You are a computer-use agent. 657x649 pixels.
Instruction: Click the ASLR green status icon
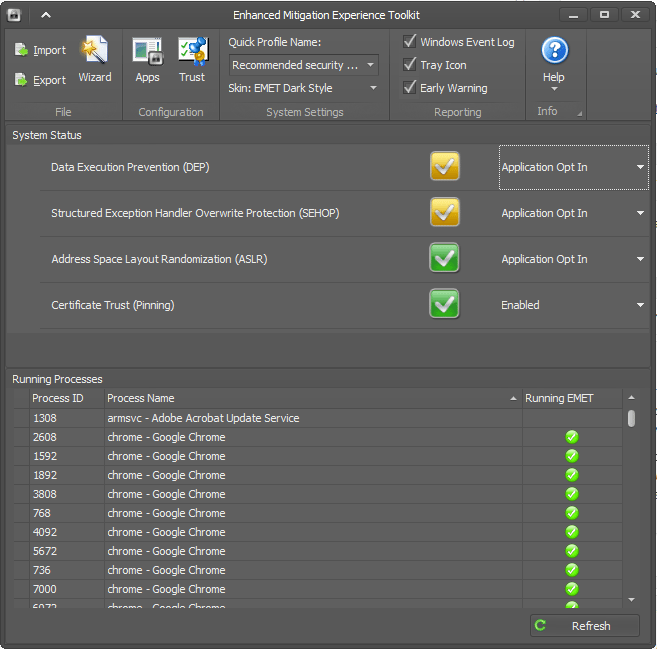click(x=445, y=259)
